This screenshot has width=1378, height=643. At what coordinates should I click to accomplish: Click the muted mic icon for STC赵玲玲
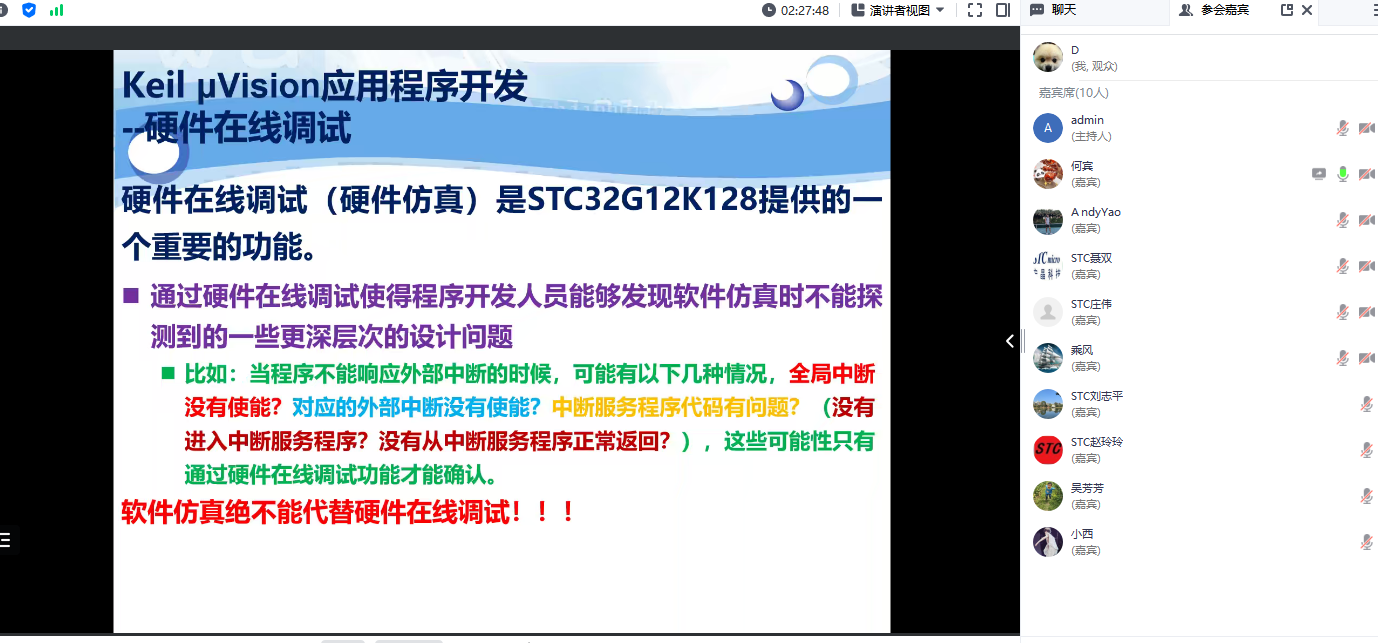[1366, 450]
